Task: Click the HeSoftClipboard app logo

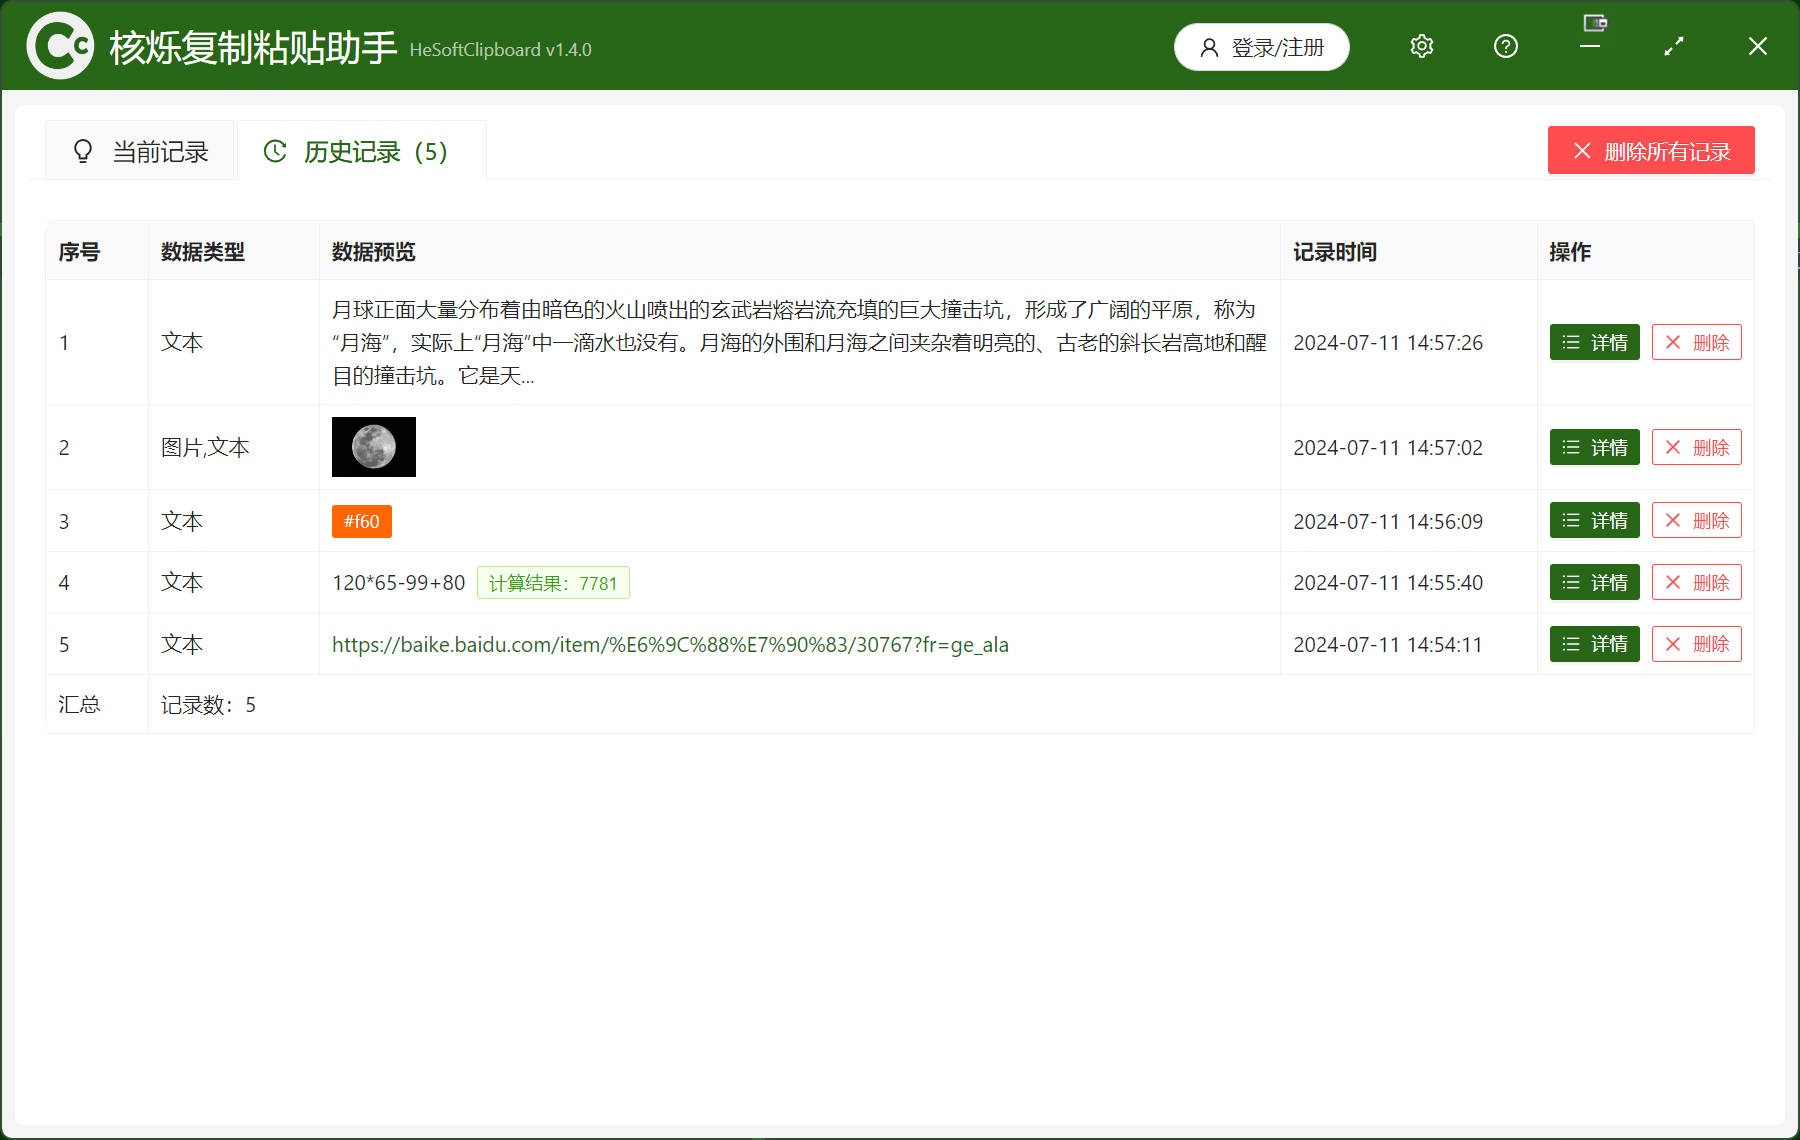Action: [59, 46]
